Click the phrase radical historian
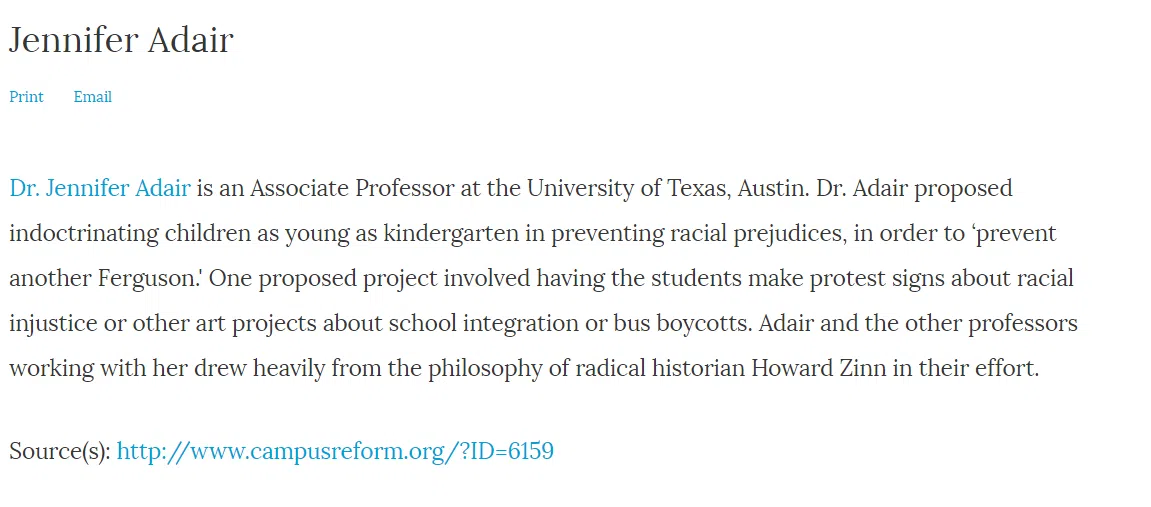 coord(659,368)
